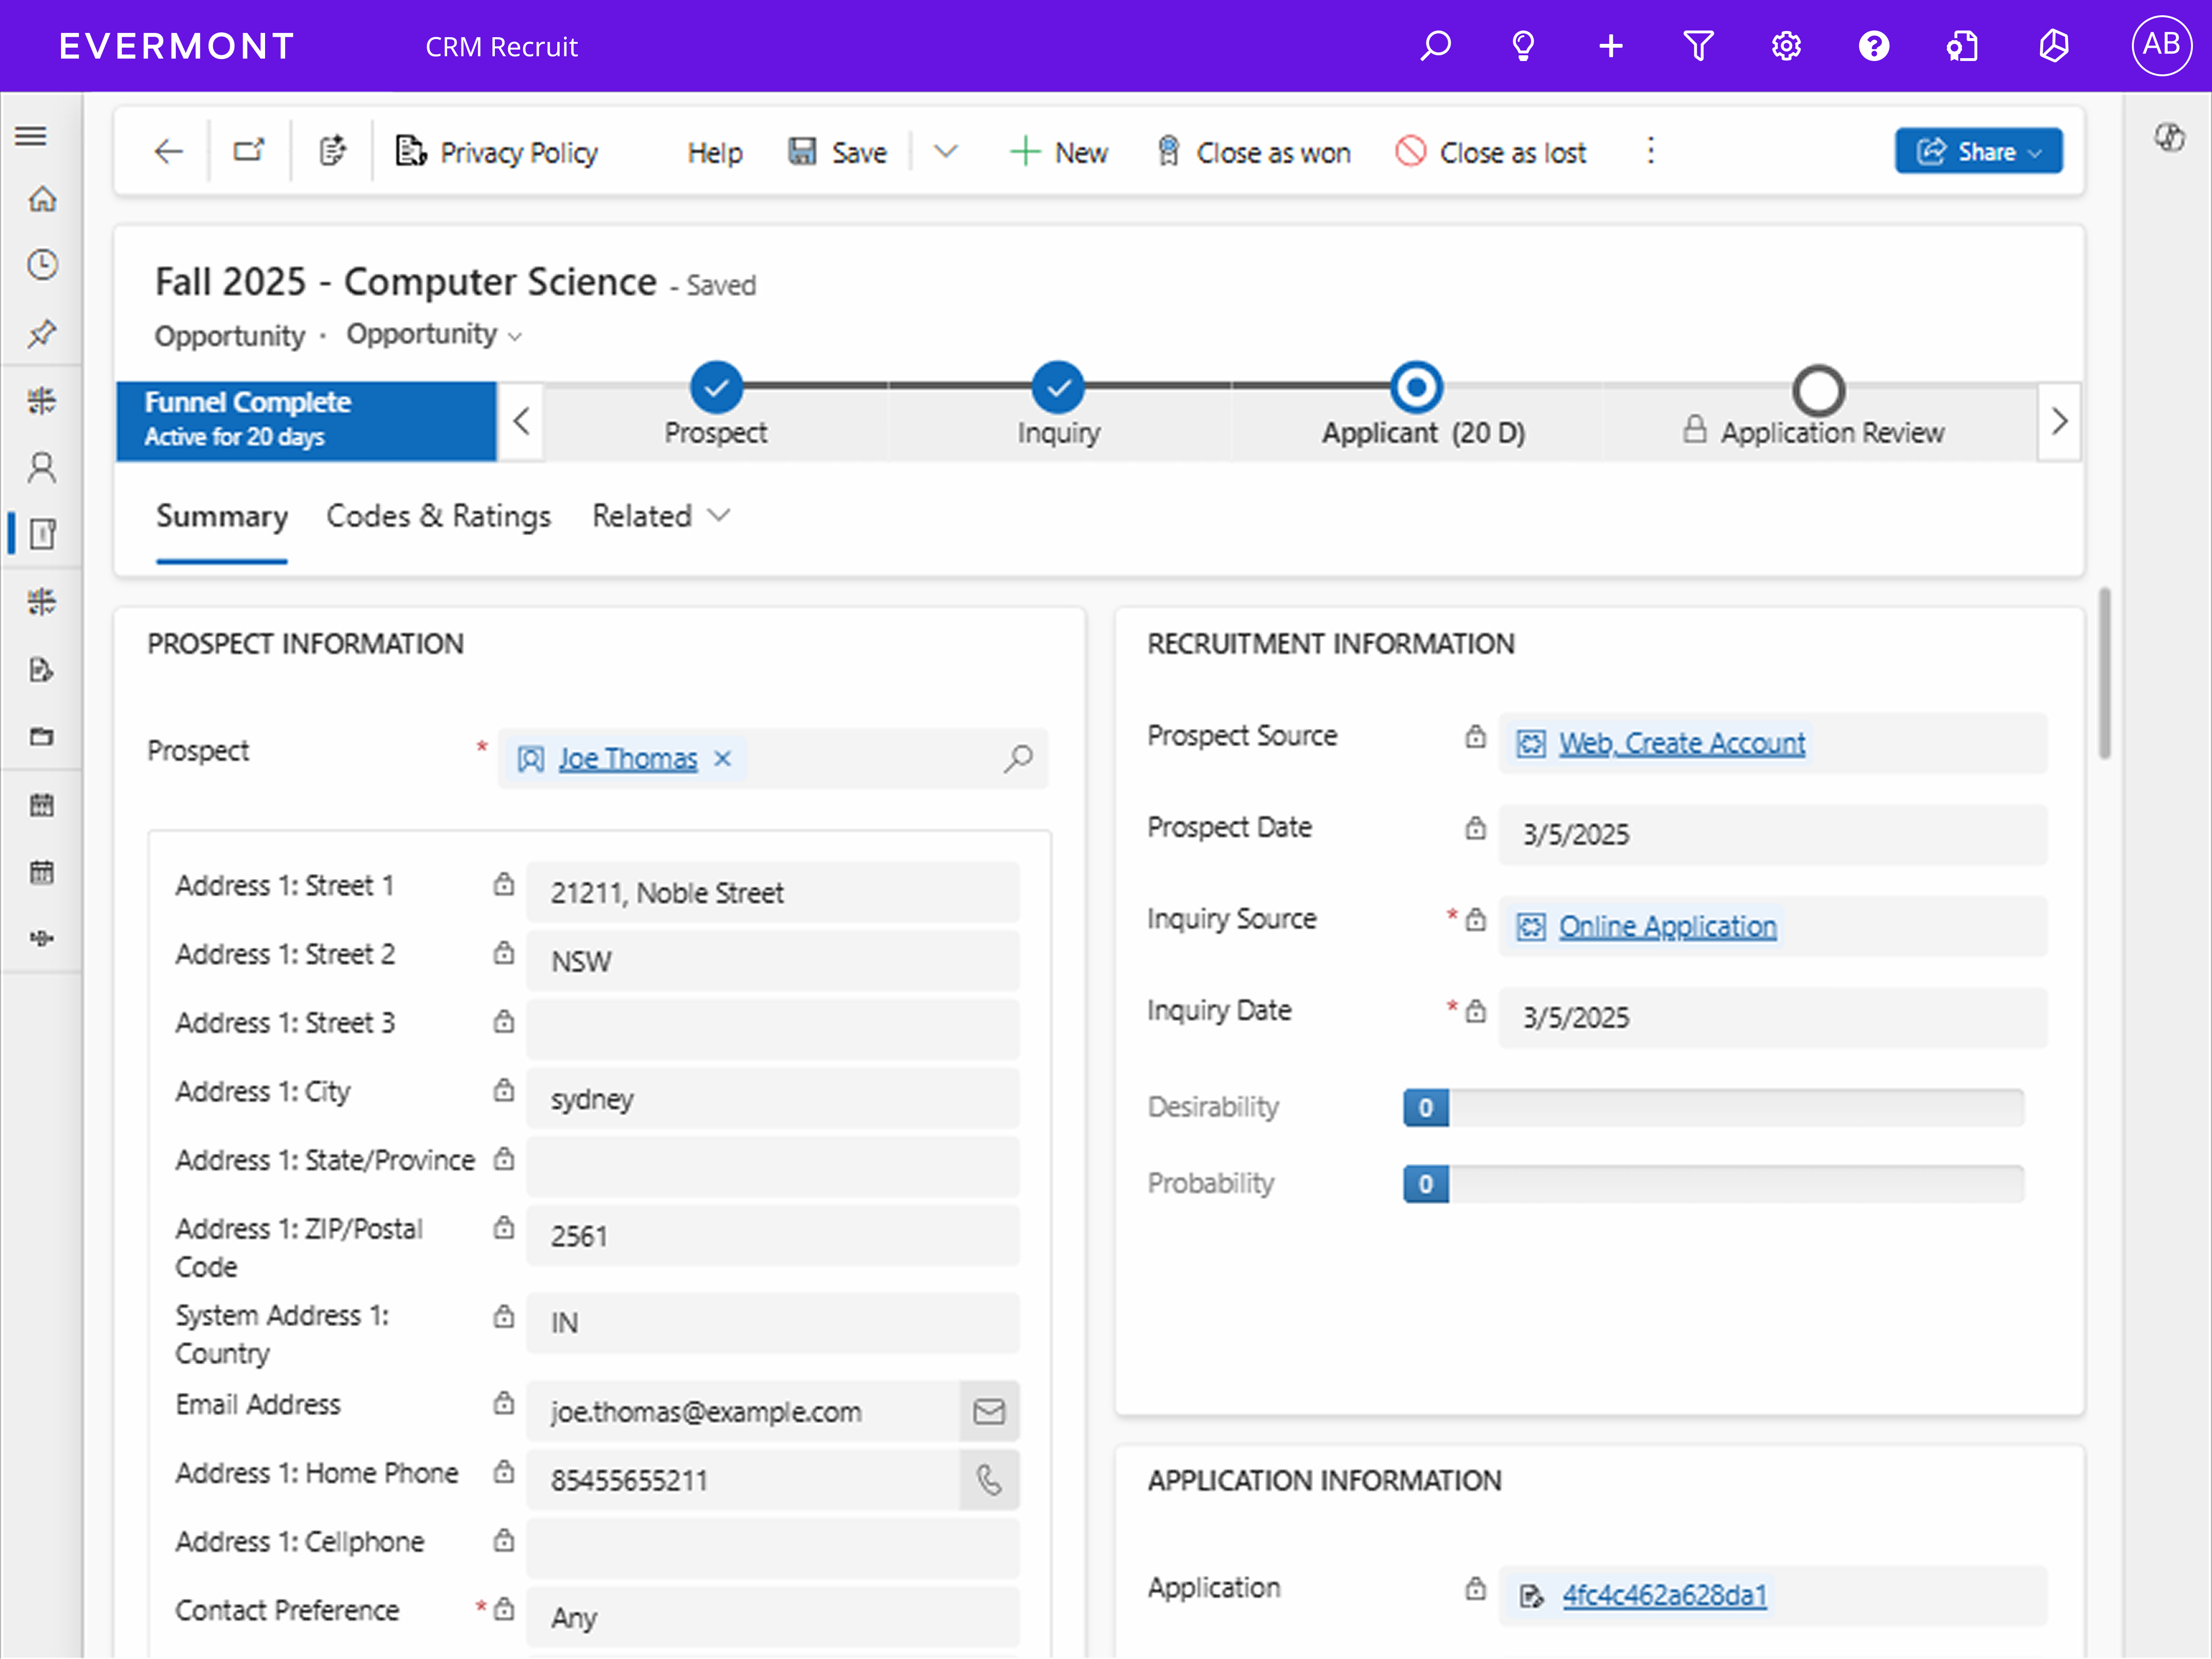This screenshot has width=2212, height=1659.
Task: Click the Contact Preference field
Action: point(773,1616)
